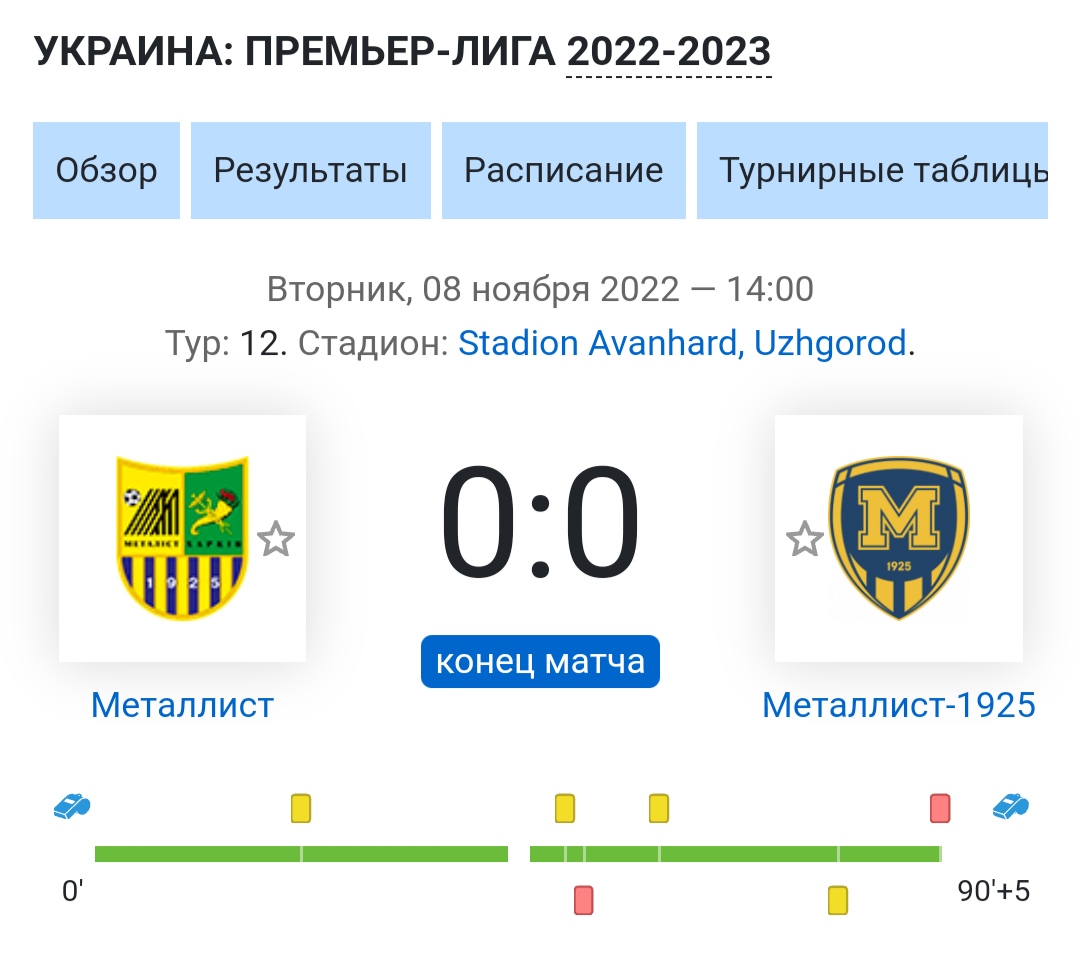1080x954 pixels.
Task: Click the Металлист club crest
Action: click(182, 538)
